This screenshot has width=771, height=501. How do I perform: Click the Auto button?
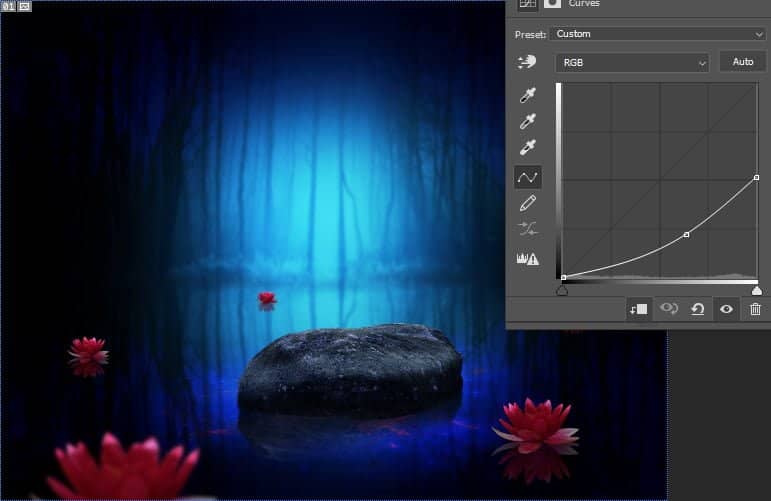click(743, 62)
